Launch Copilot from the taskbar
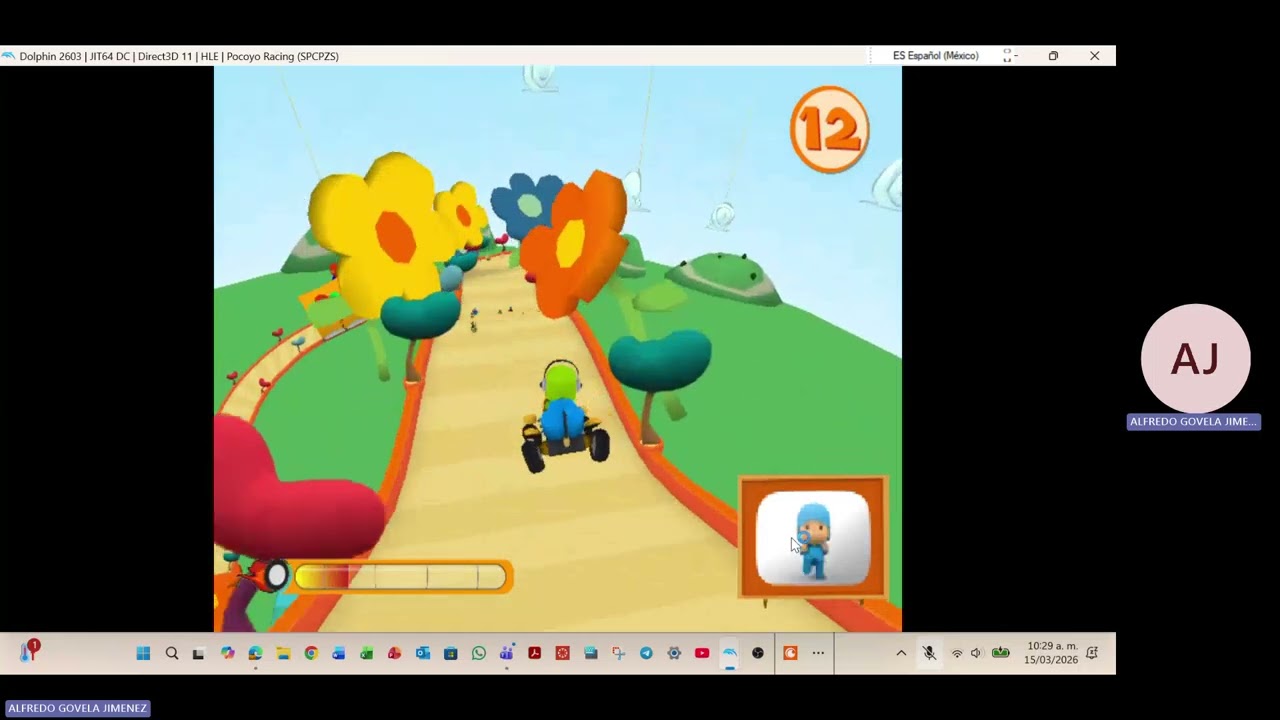Image resolution: width=1280 pixels, height=720 pixels. click(228, 653)
